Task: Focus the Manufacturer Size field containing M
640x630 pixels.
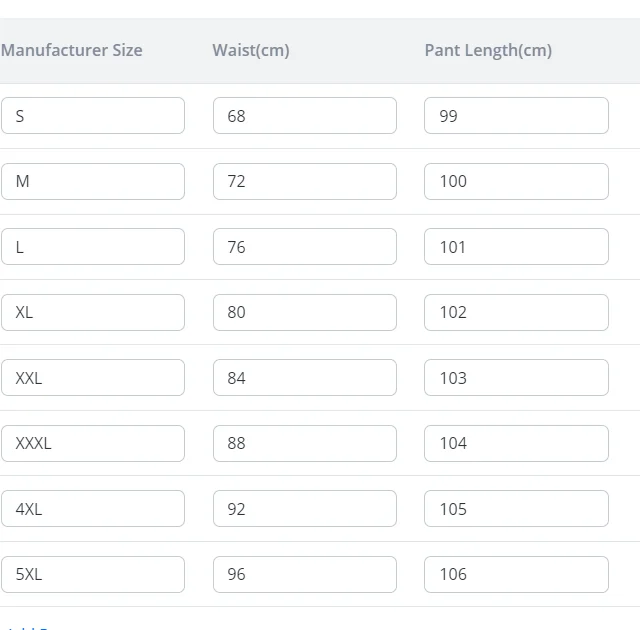Action: 92,181
